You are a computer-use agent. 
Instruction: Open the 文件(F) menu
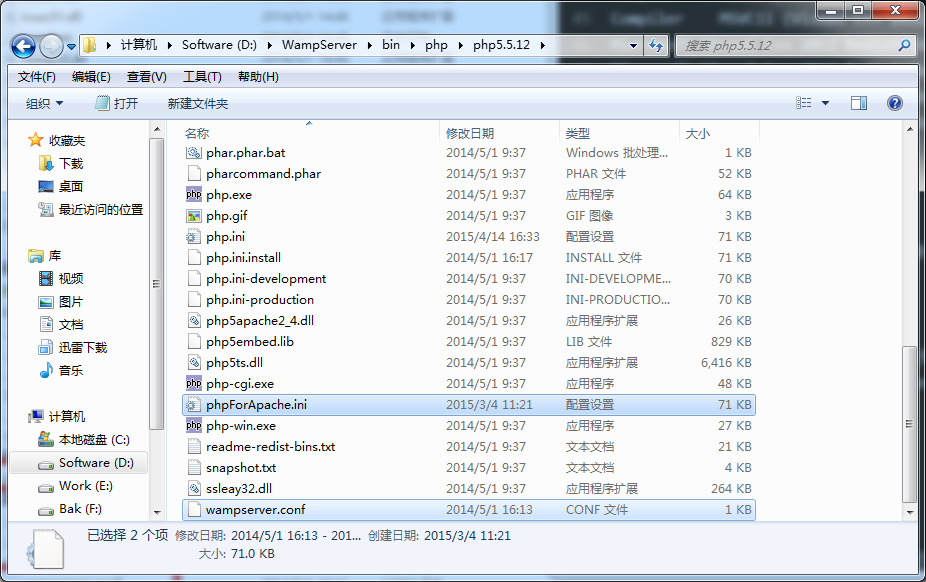(x=37, y=77)
